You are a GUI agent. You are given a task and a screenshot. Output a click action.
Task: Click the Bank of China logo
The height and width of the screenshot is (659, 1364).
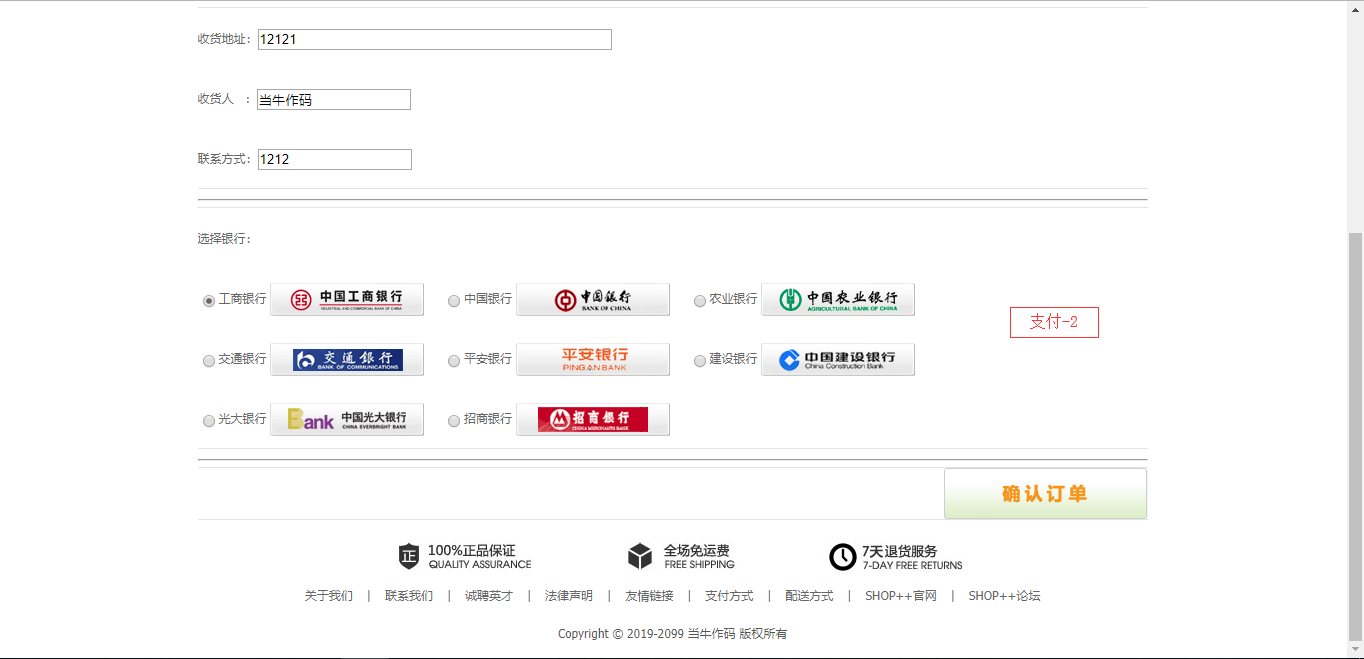pos(593,300)
